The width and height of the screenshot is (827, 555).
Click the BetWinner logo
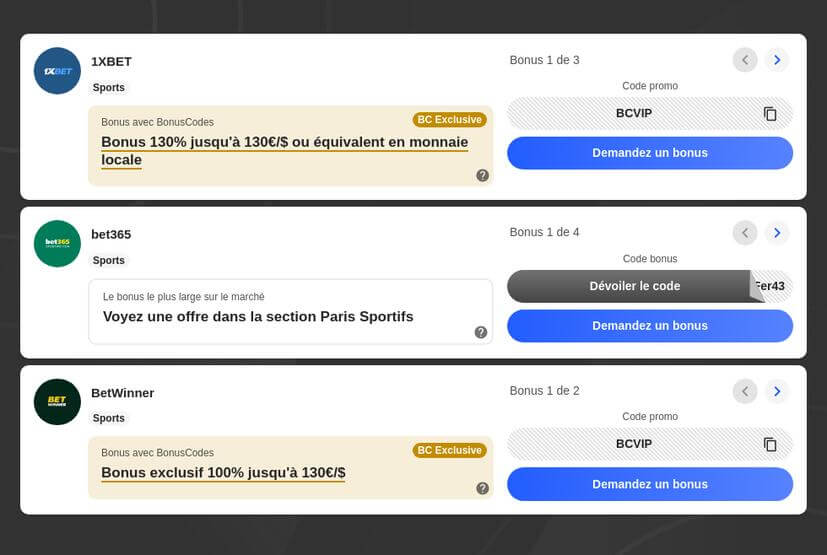pyautogui.click(x=57, y=401)
